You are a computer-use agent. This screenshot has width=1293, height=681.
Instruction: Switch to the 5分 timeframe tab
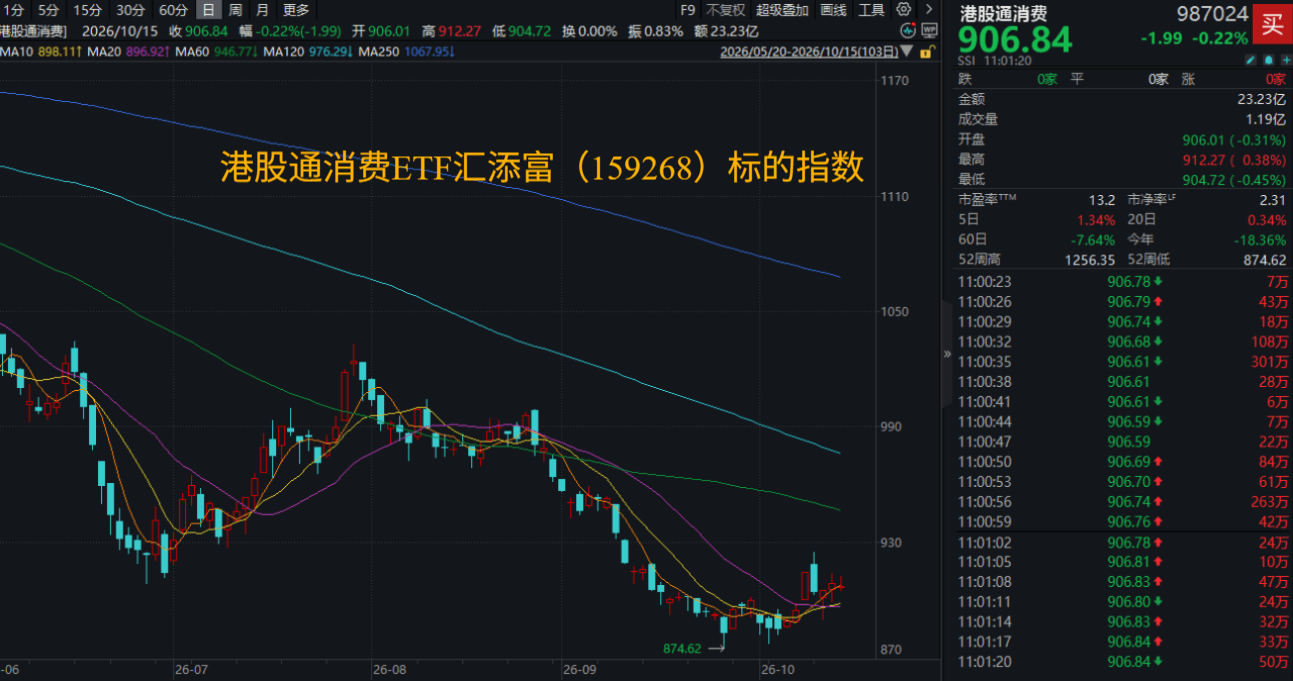pyautogui.click(x=48, y=10)
